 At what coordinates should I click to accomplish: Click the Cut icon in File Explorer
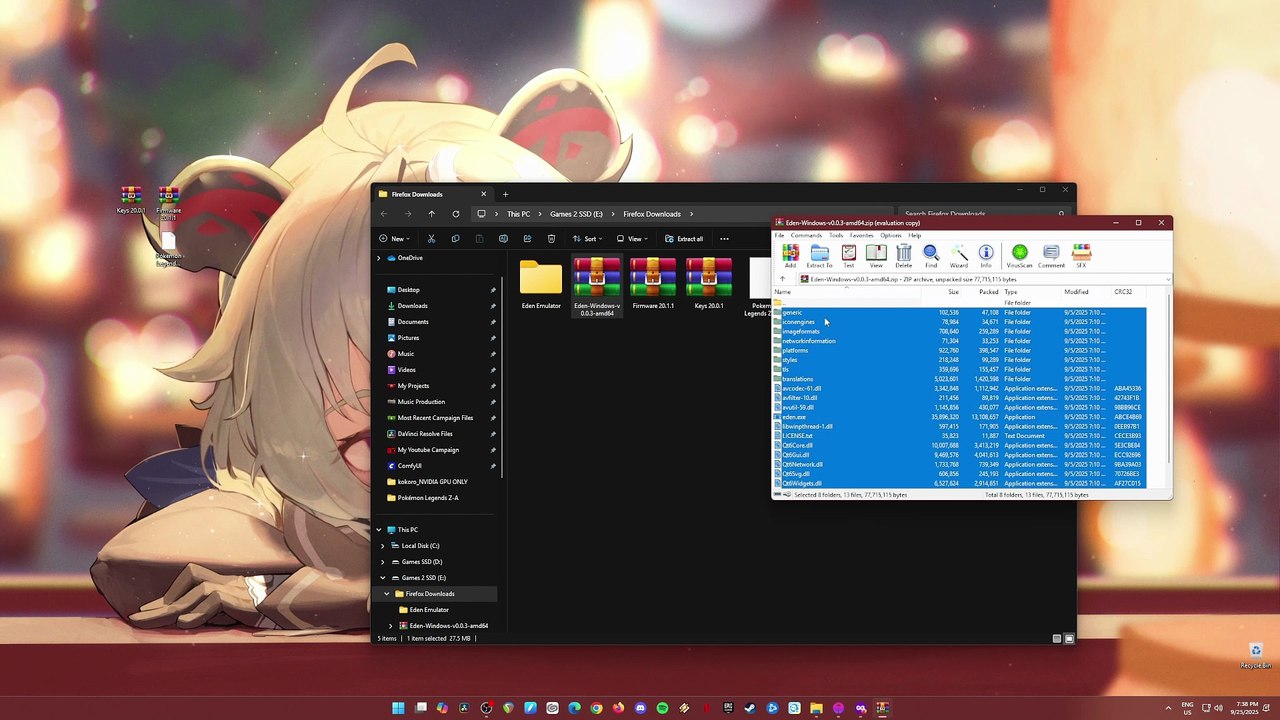(x=431, y=239)
